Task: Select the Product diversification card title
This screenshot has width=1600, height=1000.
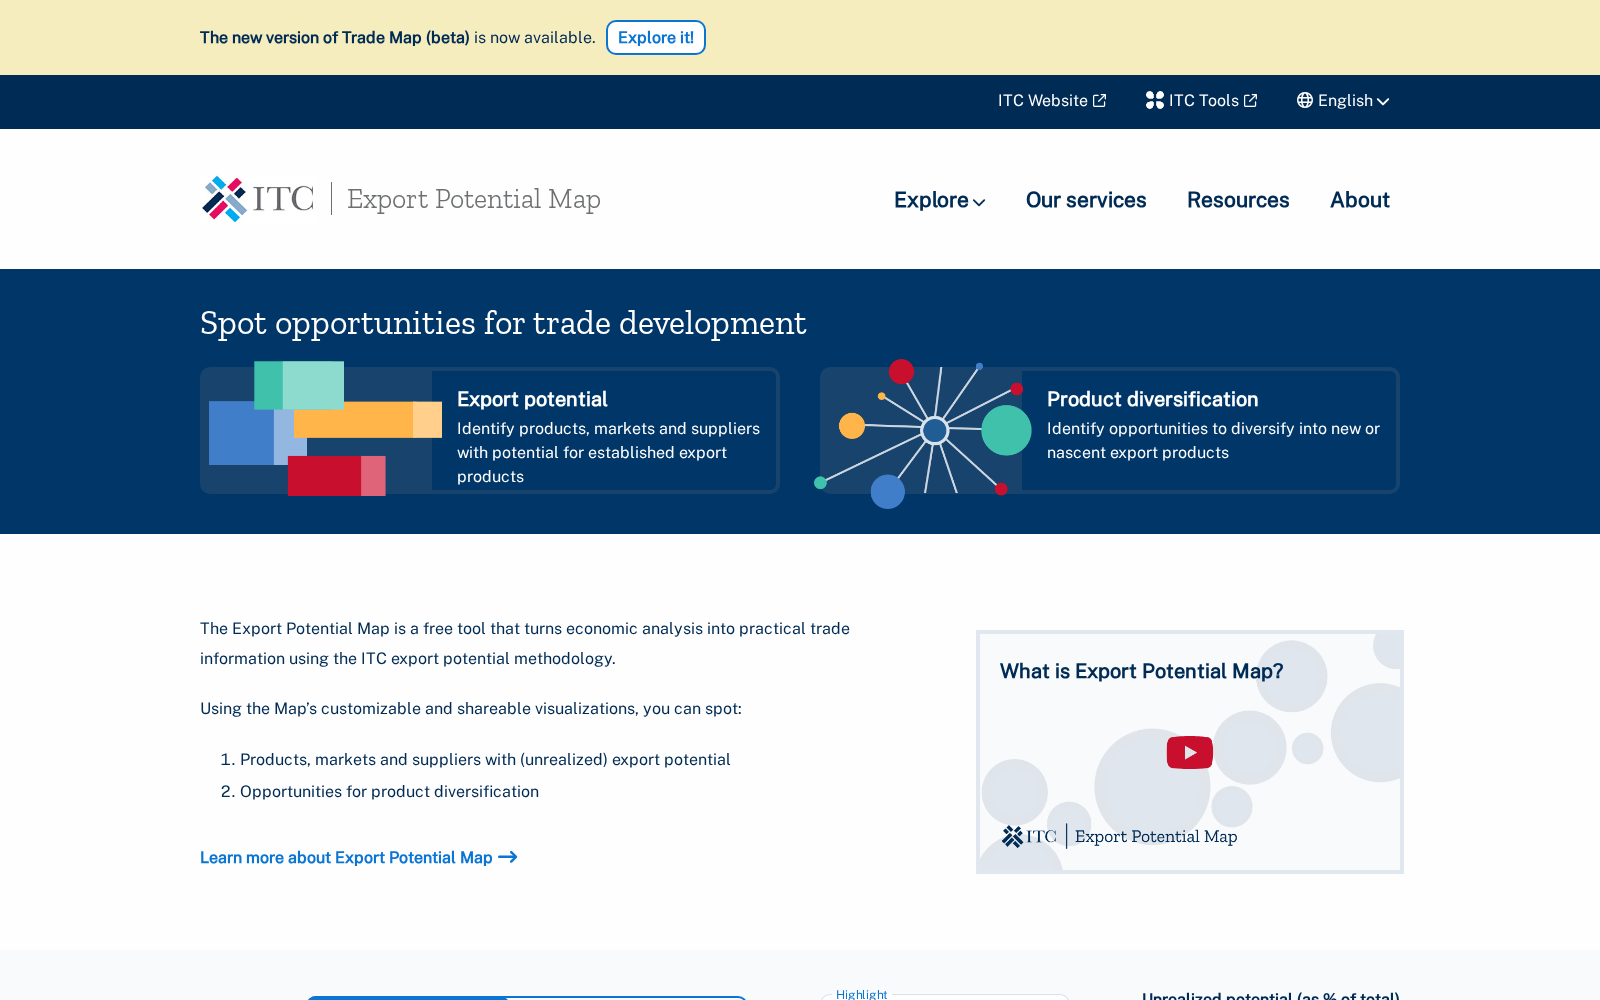Action: [1152, 399]
